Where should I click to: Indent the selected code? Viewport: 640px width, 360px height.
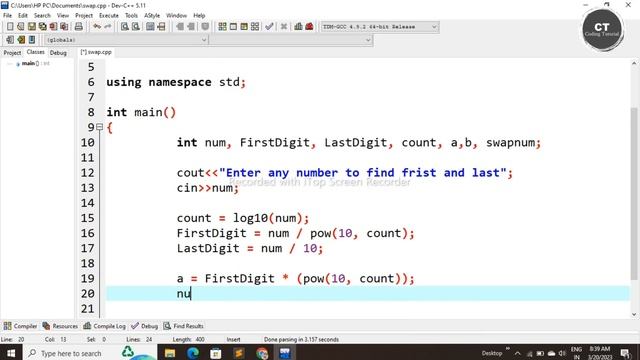180,27
